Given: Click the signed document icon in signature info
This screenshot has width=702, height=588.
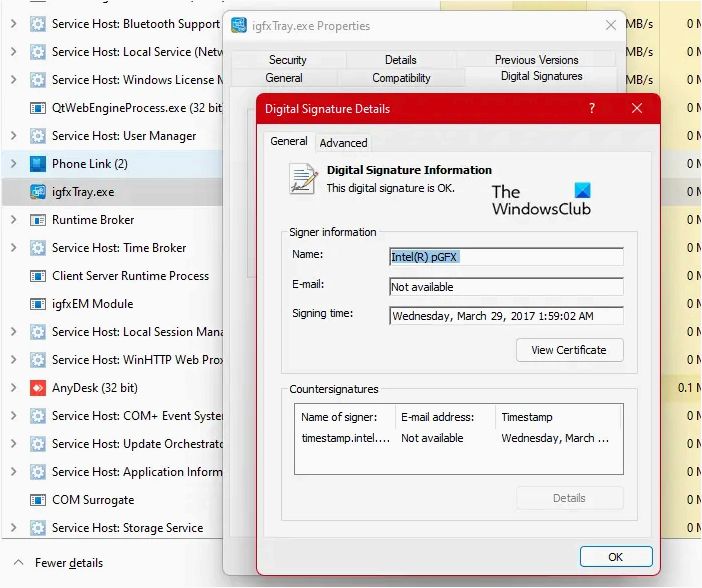Looking at the screenshot, I should [x=303, y=179].
